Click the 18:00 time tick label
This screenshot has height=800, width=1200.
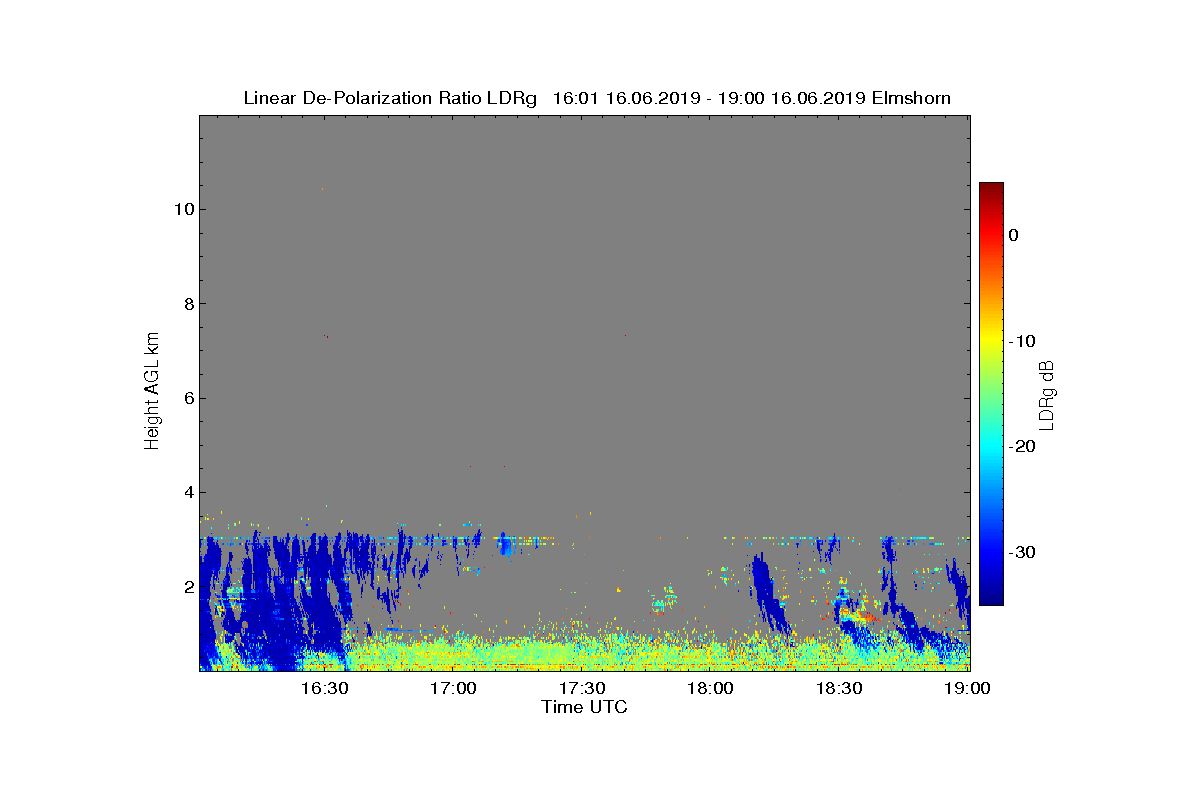tap(711, 688)
